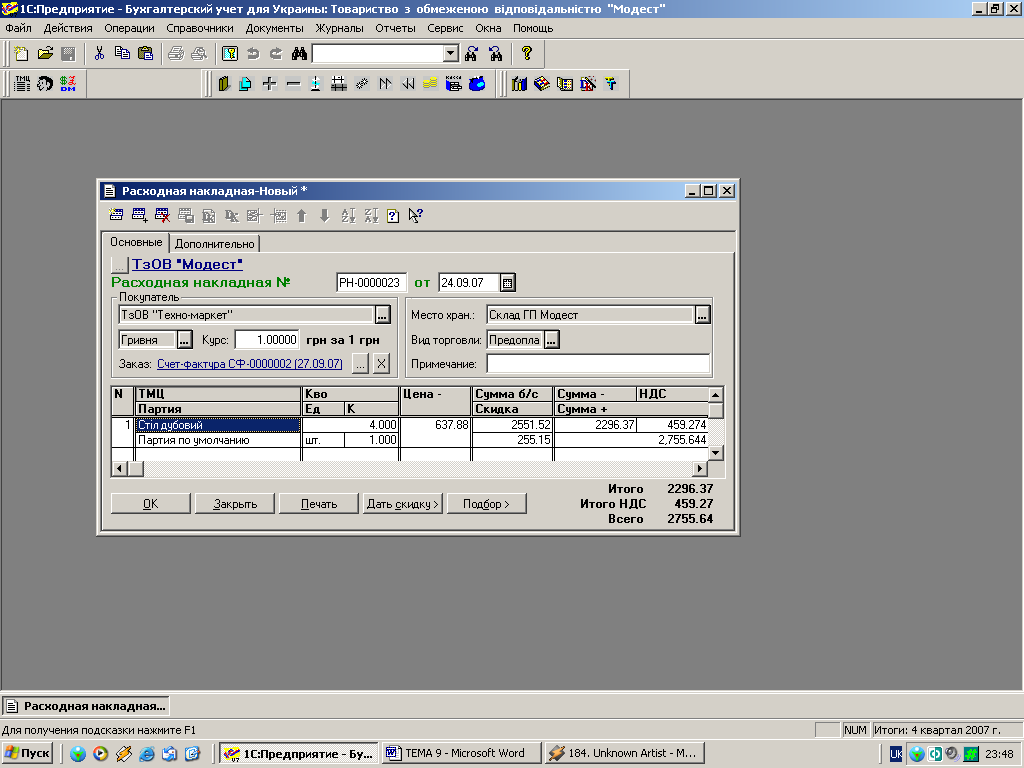Click New row icon in document toolbar

coord(116,216)
